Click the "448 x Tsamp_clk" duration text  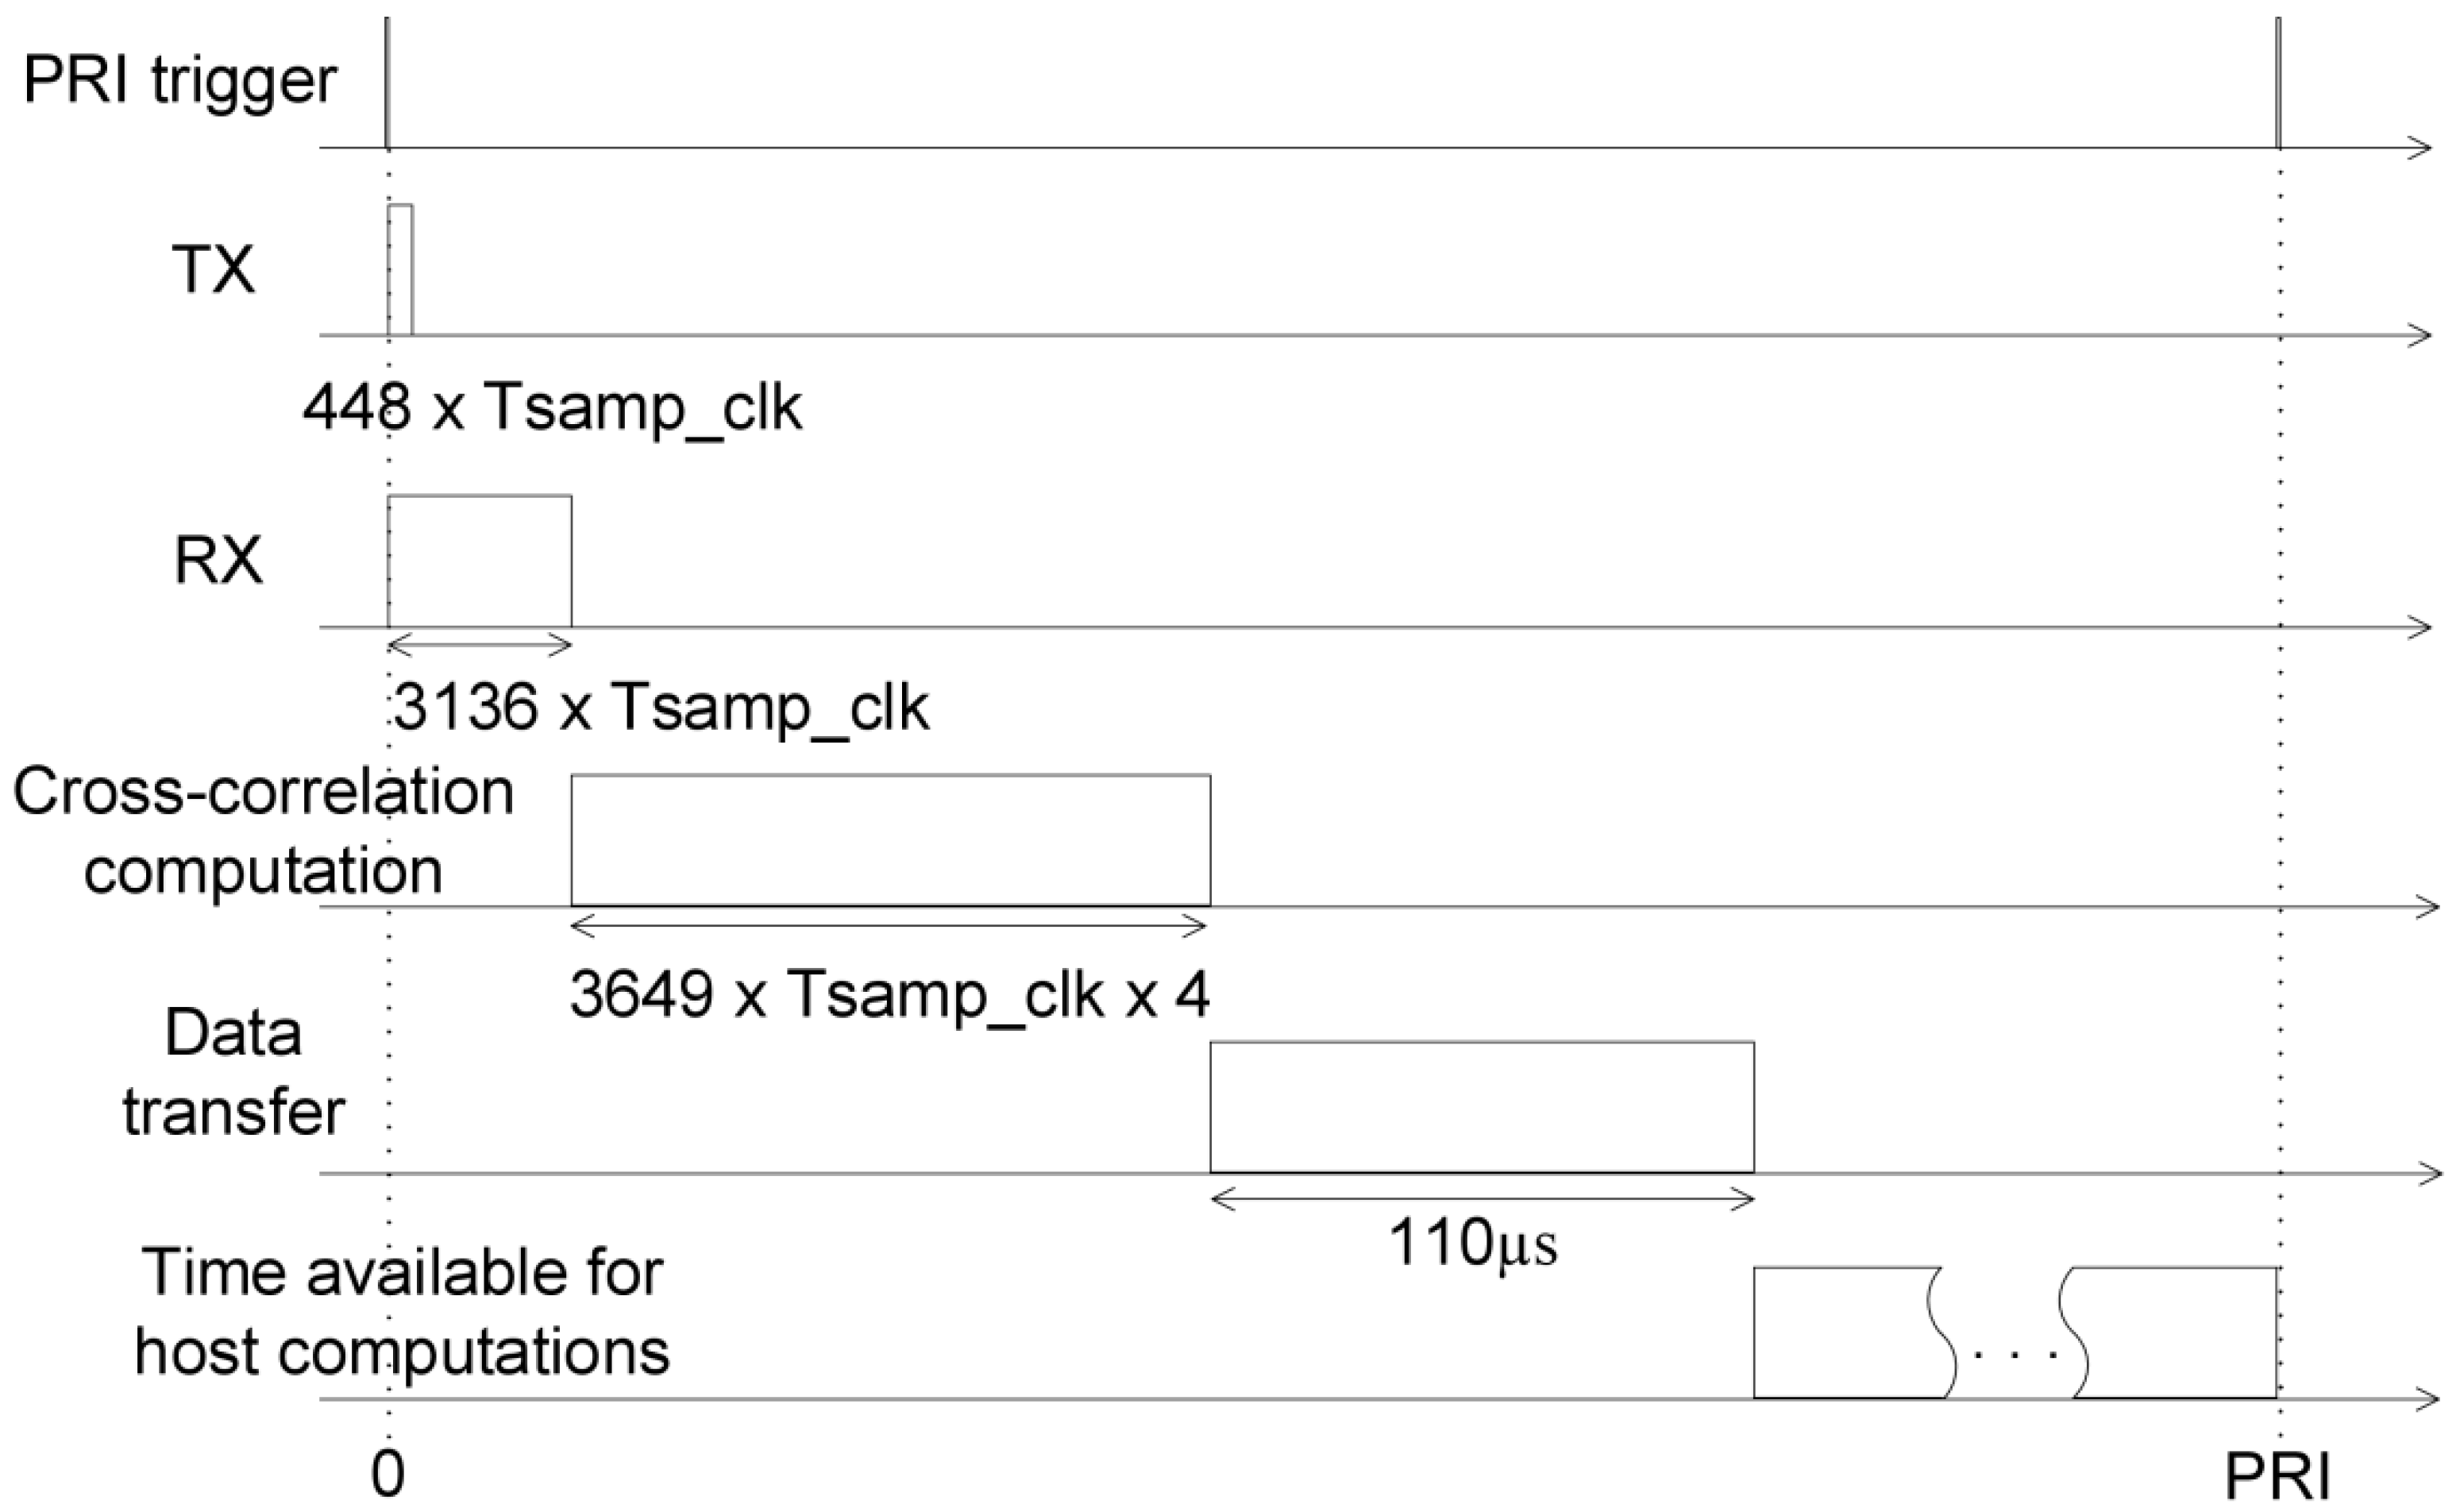pos(552,408)
